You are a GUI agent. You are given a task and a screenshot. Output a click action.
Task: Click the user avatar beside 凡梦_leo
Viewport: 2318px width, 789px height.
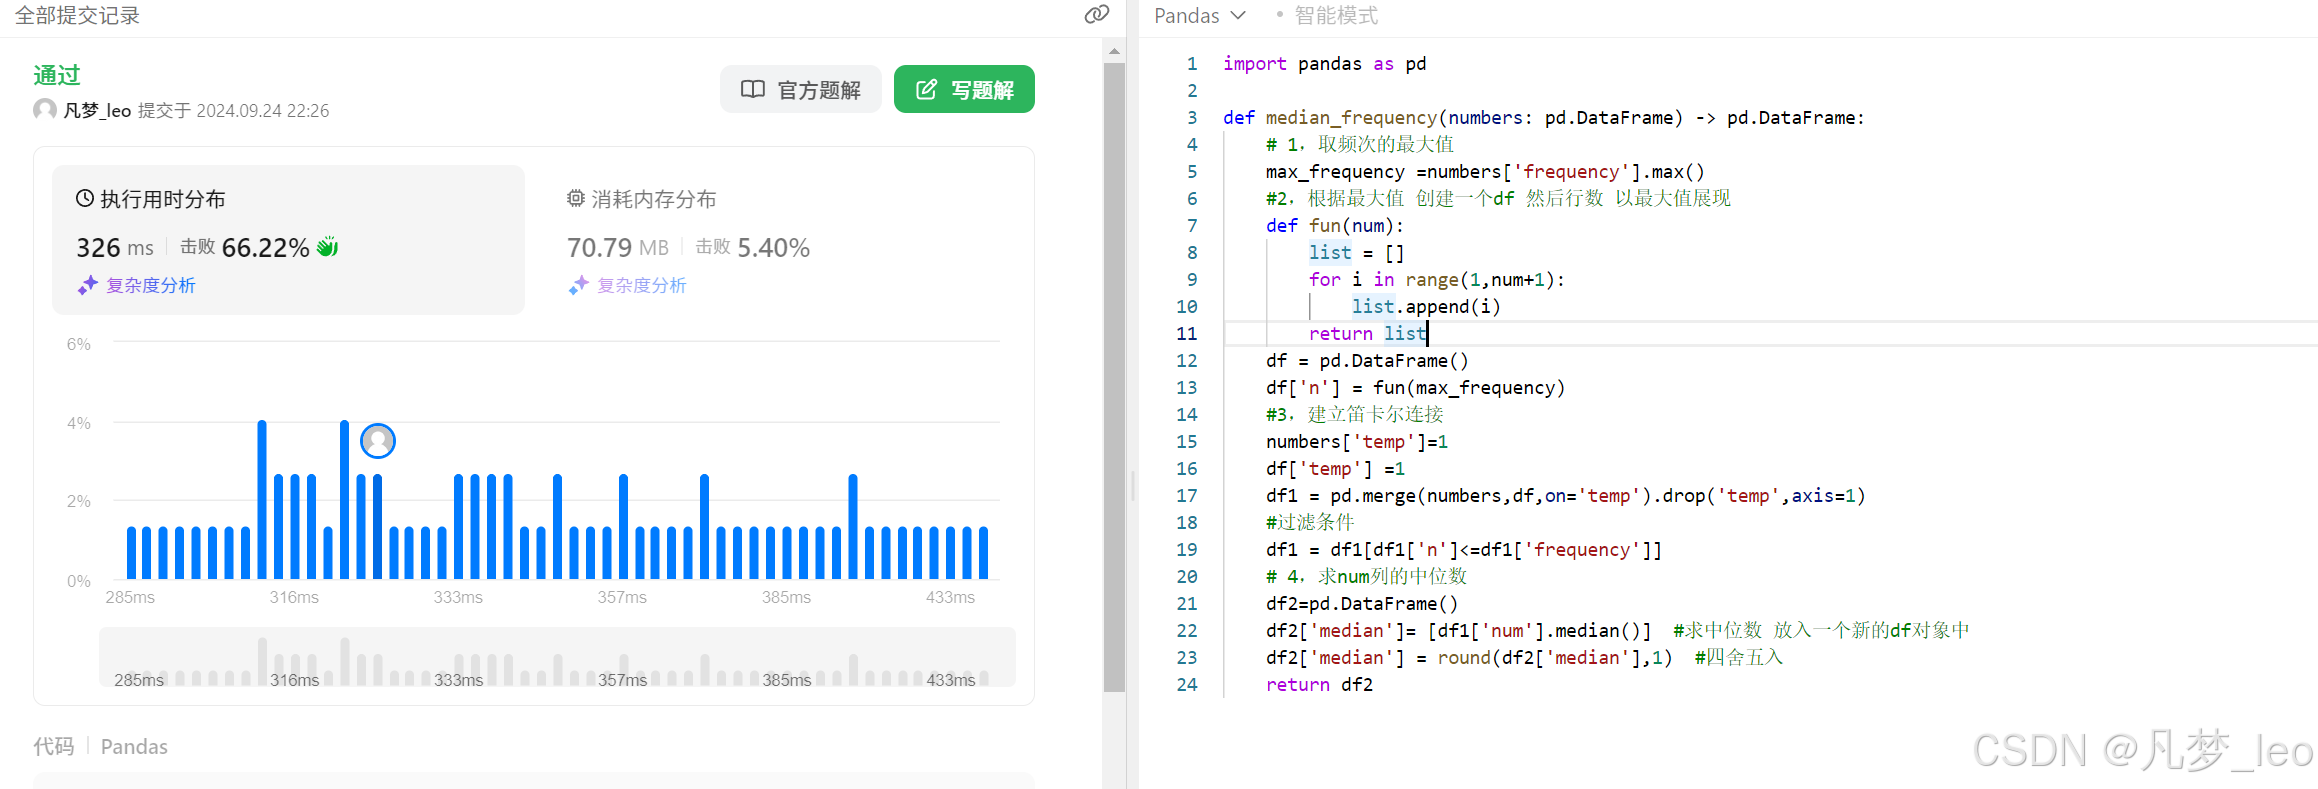[45, 109]
